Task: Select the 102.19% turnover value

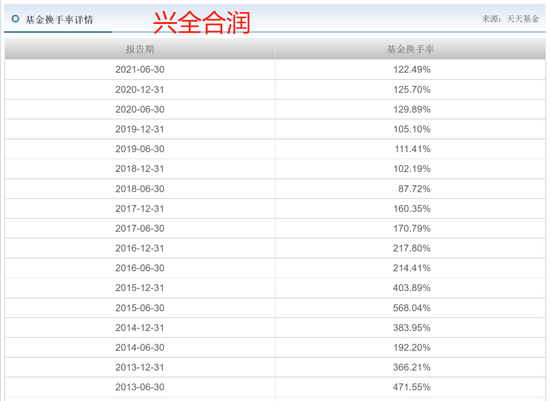Action: (x=412, y=169)
